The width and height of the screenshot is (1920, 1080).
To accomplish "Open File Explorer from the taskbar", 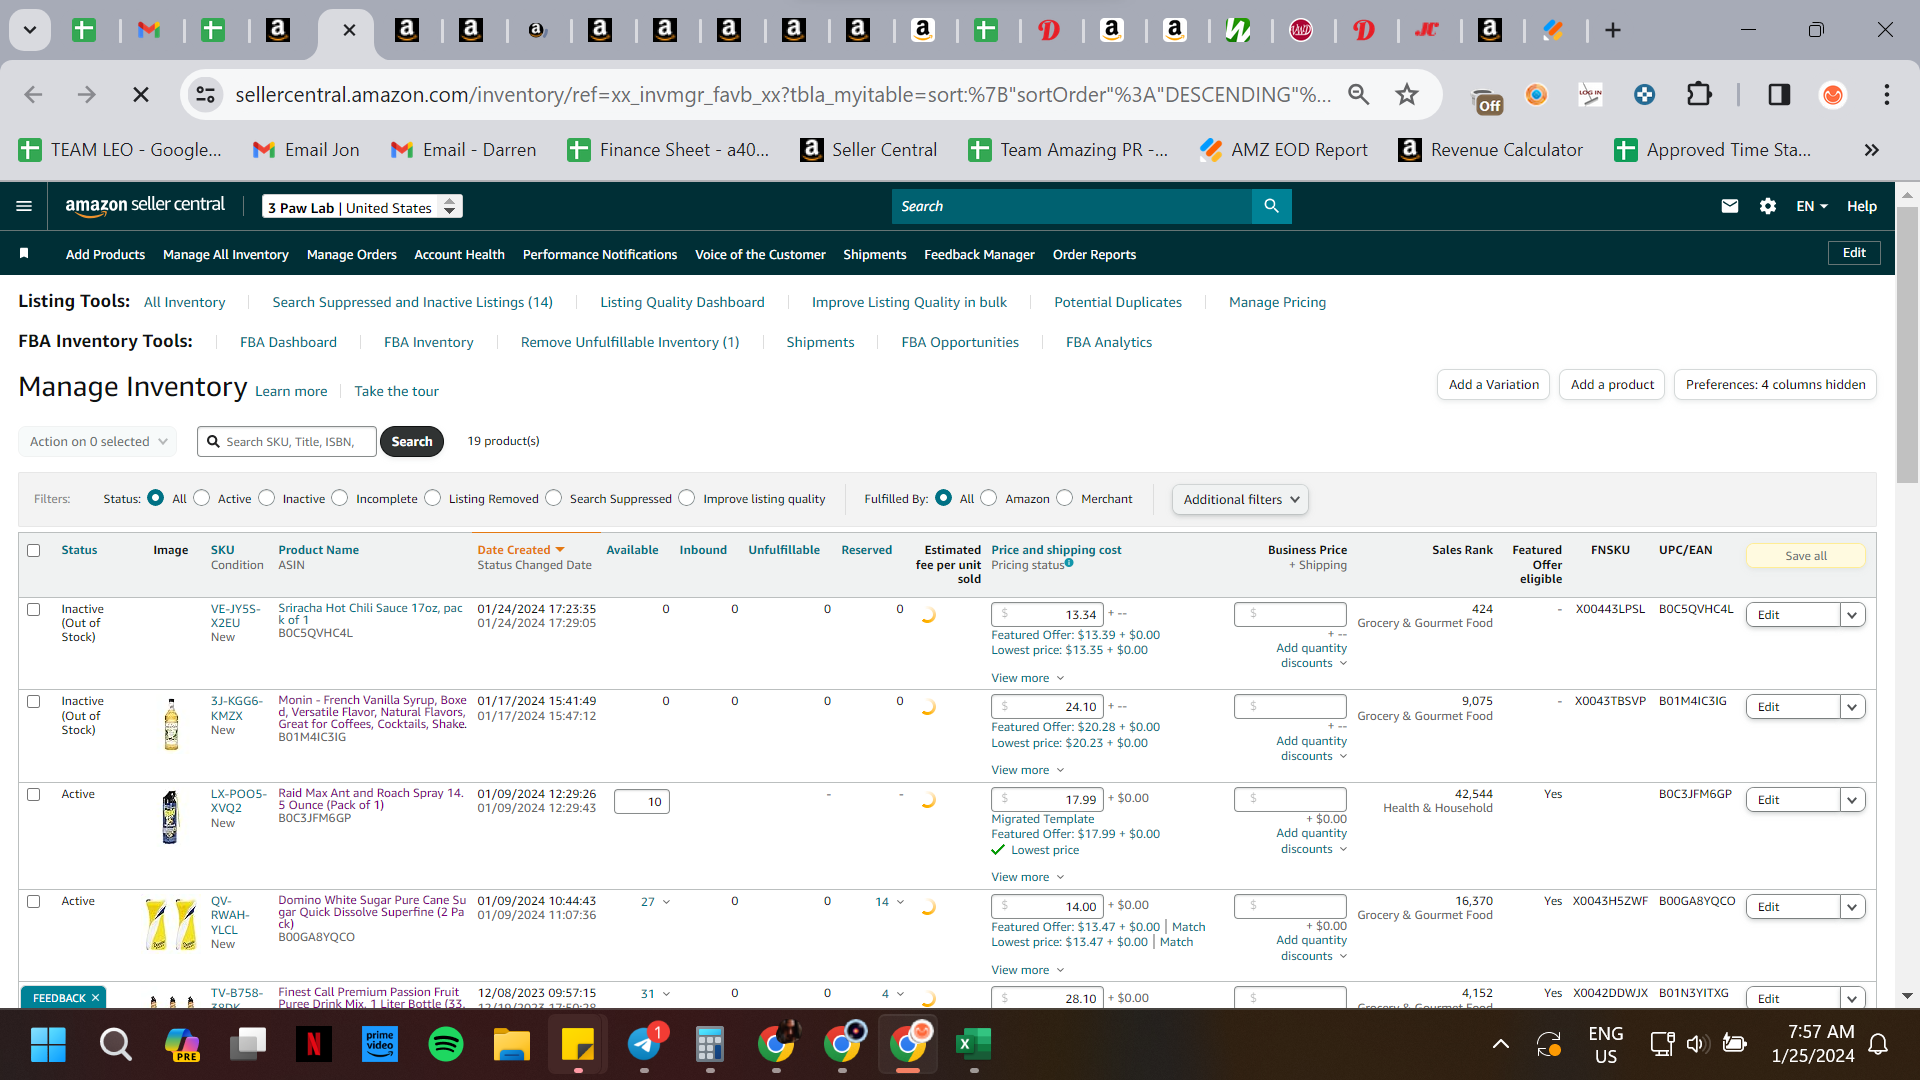I will tap(512, 1045).
